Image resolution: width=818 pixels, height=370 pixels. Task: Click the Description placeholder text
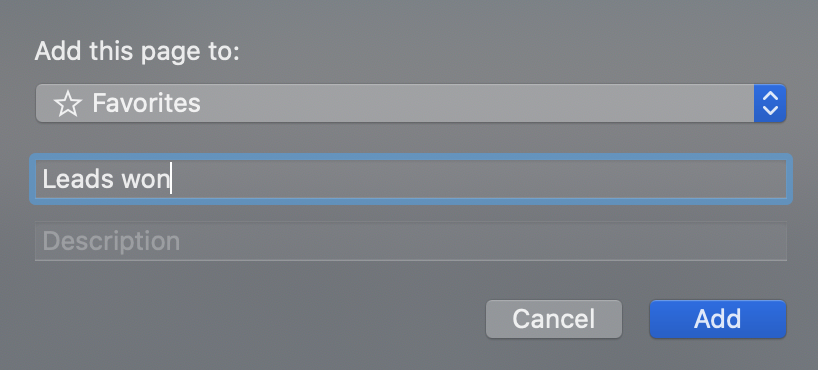point(111,242)
